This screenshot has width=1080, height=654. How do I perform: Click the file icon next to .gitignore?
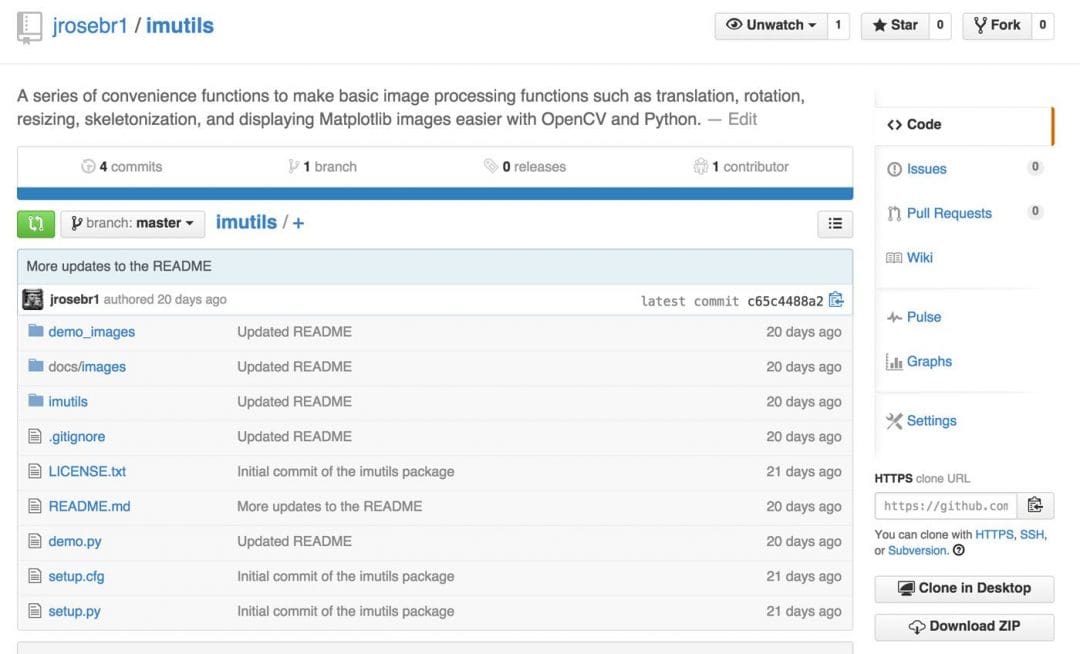[x=34, y=436]
